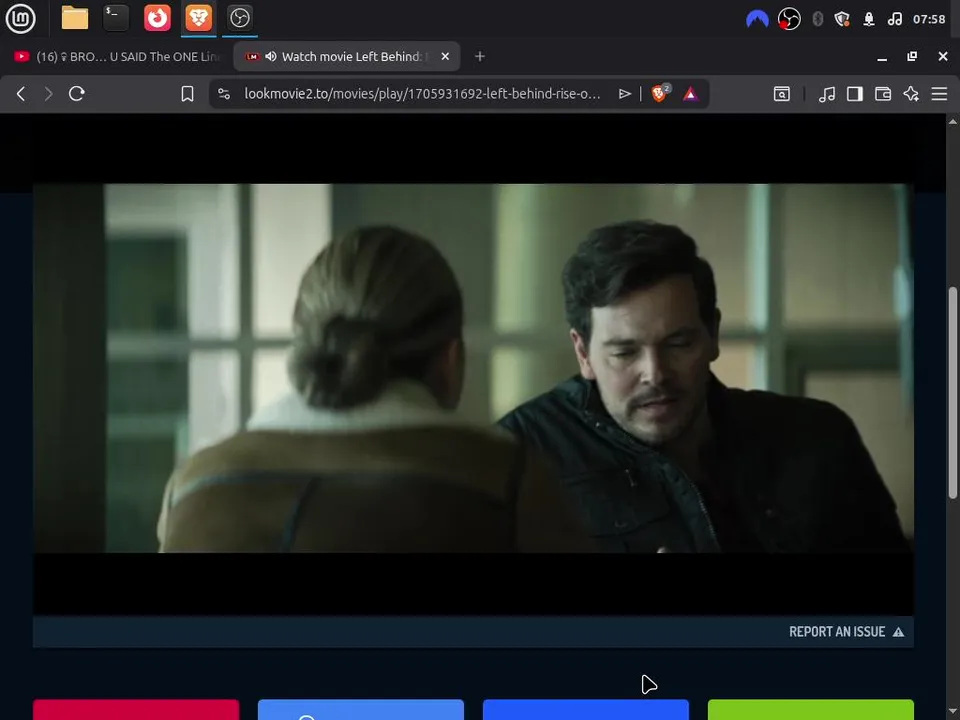Open the calendar from the 07:58 clock
Viewport: 960px width, 720px height.
tap(929, 19)
